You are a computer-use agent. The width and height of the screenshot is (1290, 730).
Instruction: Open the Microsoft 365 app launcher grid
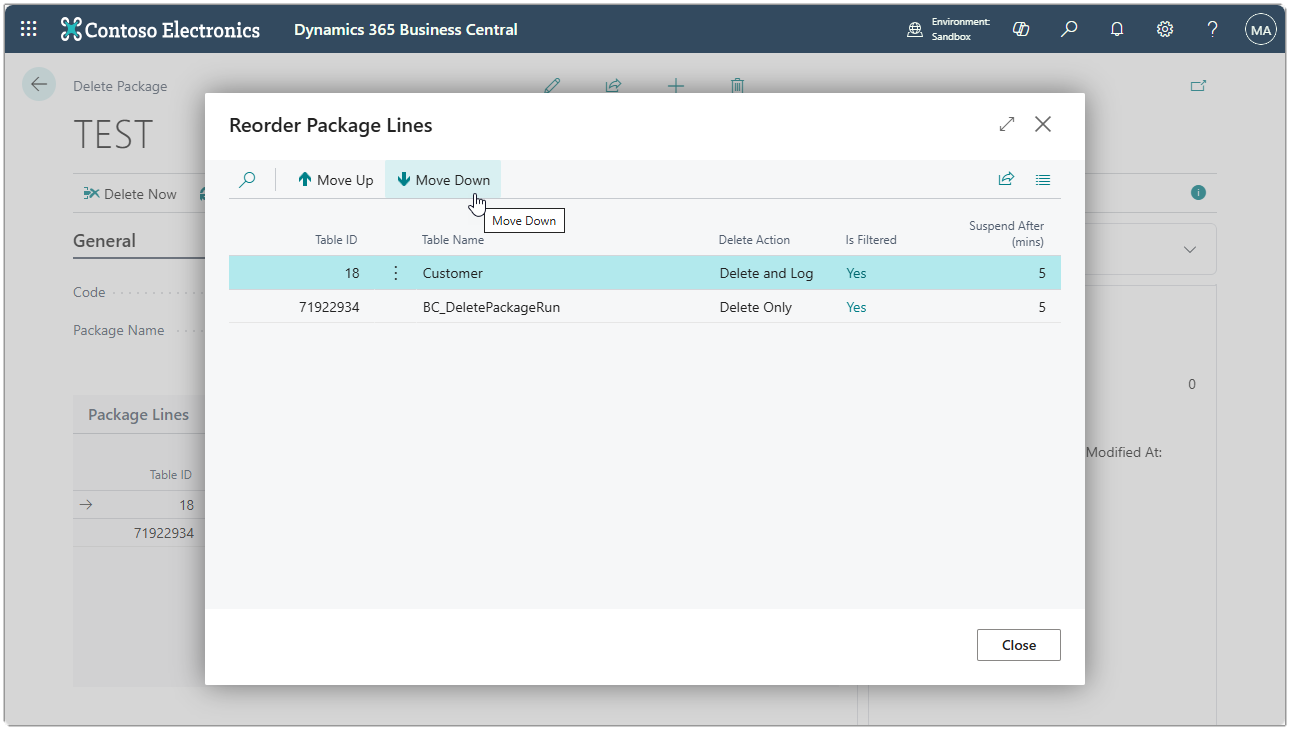tap(27, 28)
